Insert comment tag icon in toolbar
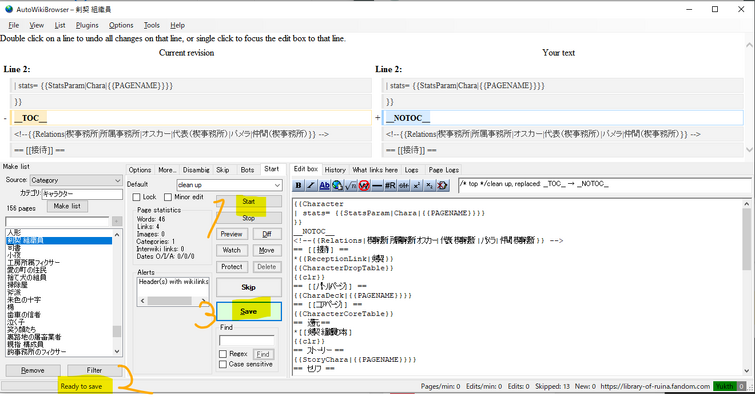 (x=443, y=185)
